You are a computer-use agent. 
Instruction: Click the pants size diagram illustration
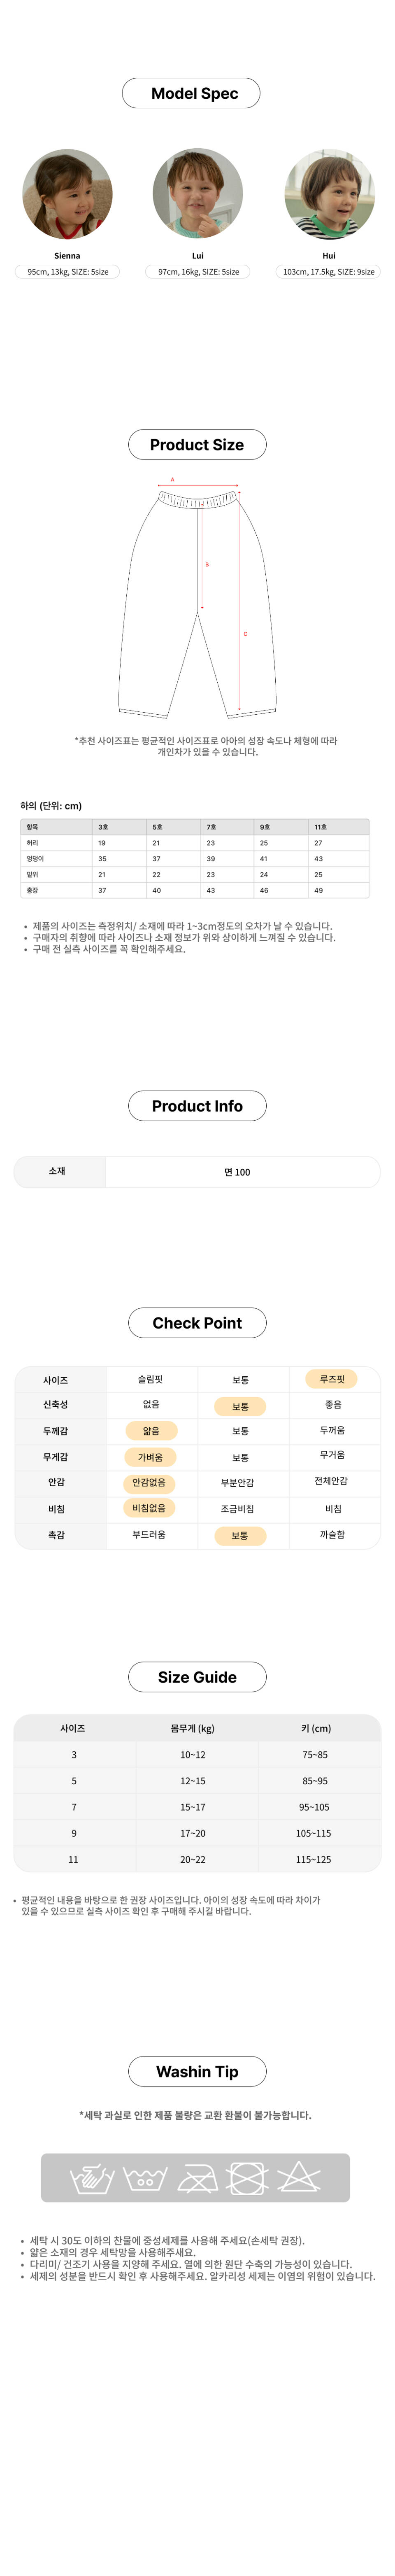[x=197, y=600]
